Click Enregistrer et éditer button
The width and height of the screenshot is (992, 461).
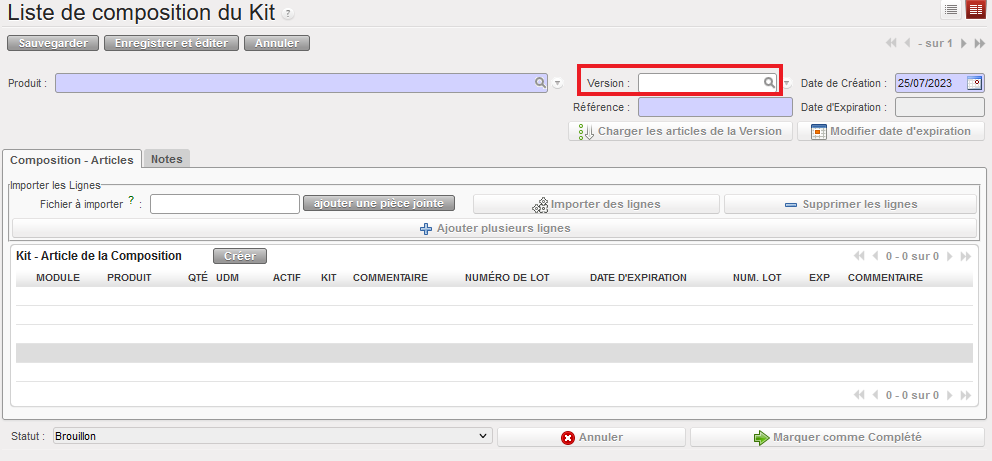point(171,43)
